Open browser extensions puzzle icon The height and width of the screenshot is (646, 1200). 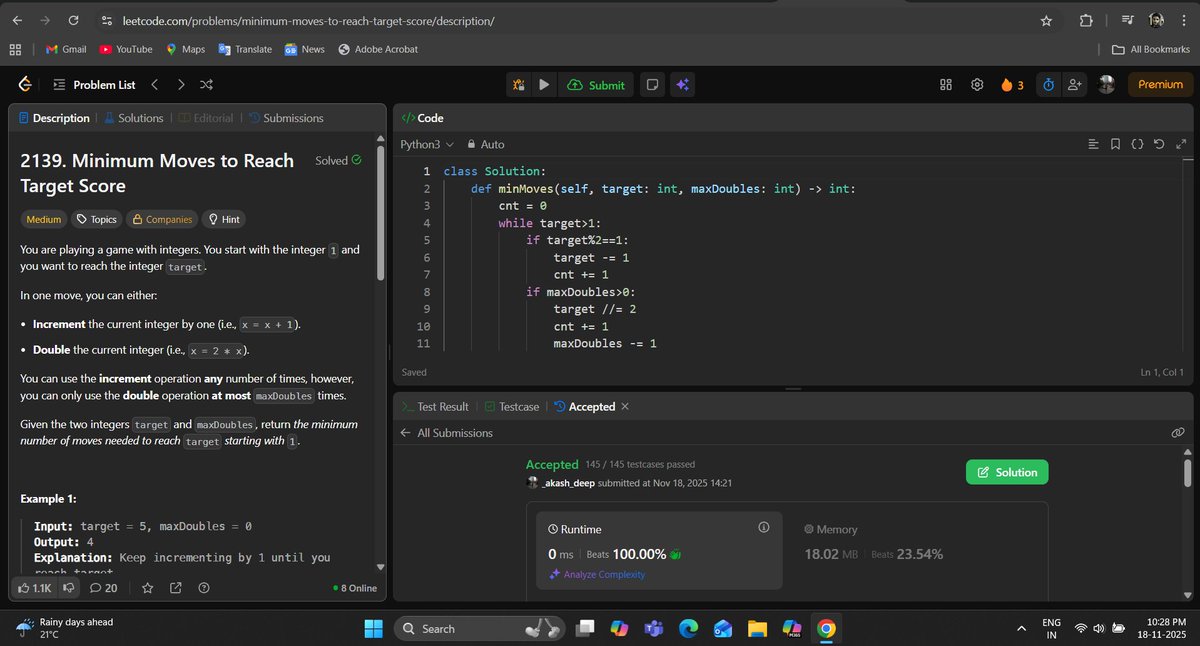pyautogui.click(x=1086, y=20)
